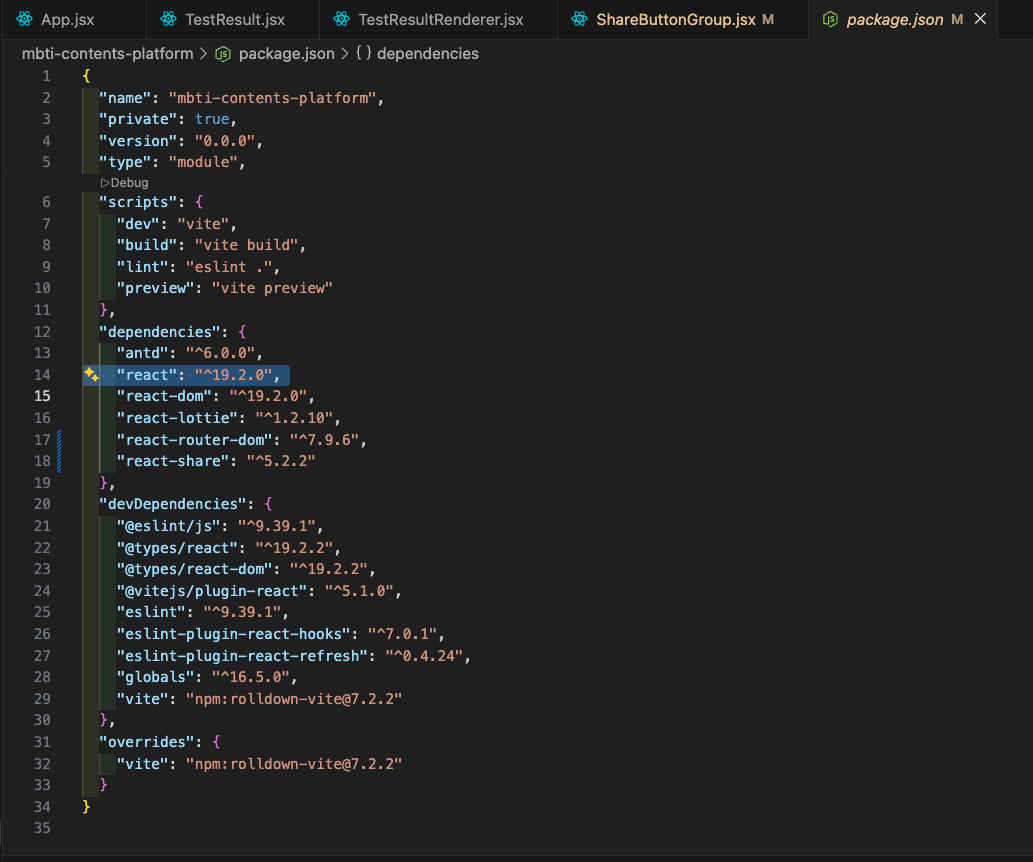Screen dimensions: 1033x862
Task: Switch to the ShareButtonGroup.jsx tab
Action: [x=683, y=20]
